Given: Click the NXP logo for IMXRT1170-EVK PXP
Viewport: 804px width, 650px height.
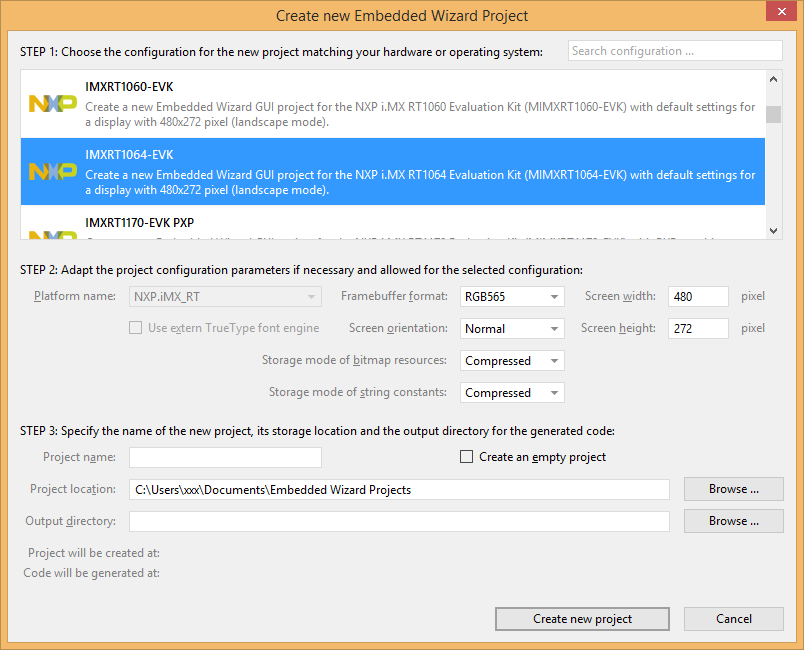Looking at the screenshot, I should [x=52, y=234].
